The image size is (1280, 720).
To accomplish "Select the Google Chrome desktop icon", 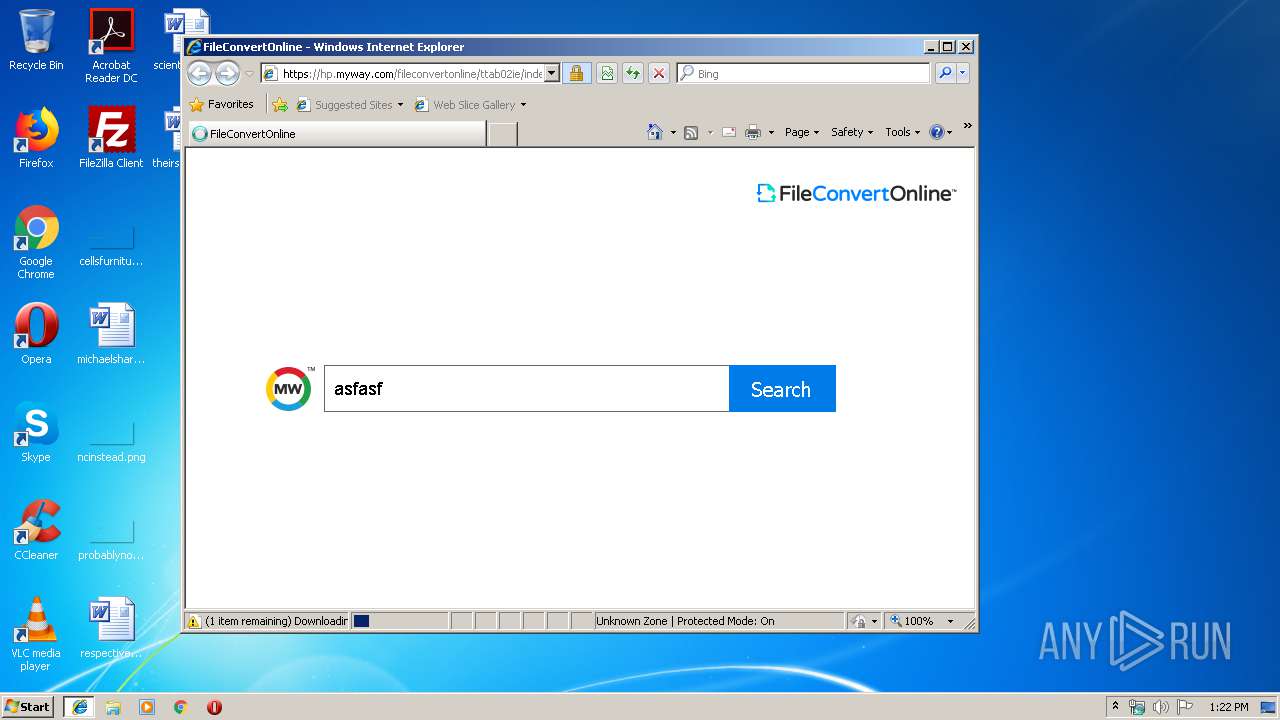I will click(36, 242).
